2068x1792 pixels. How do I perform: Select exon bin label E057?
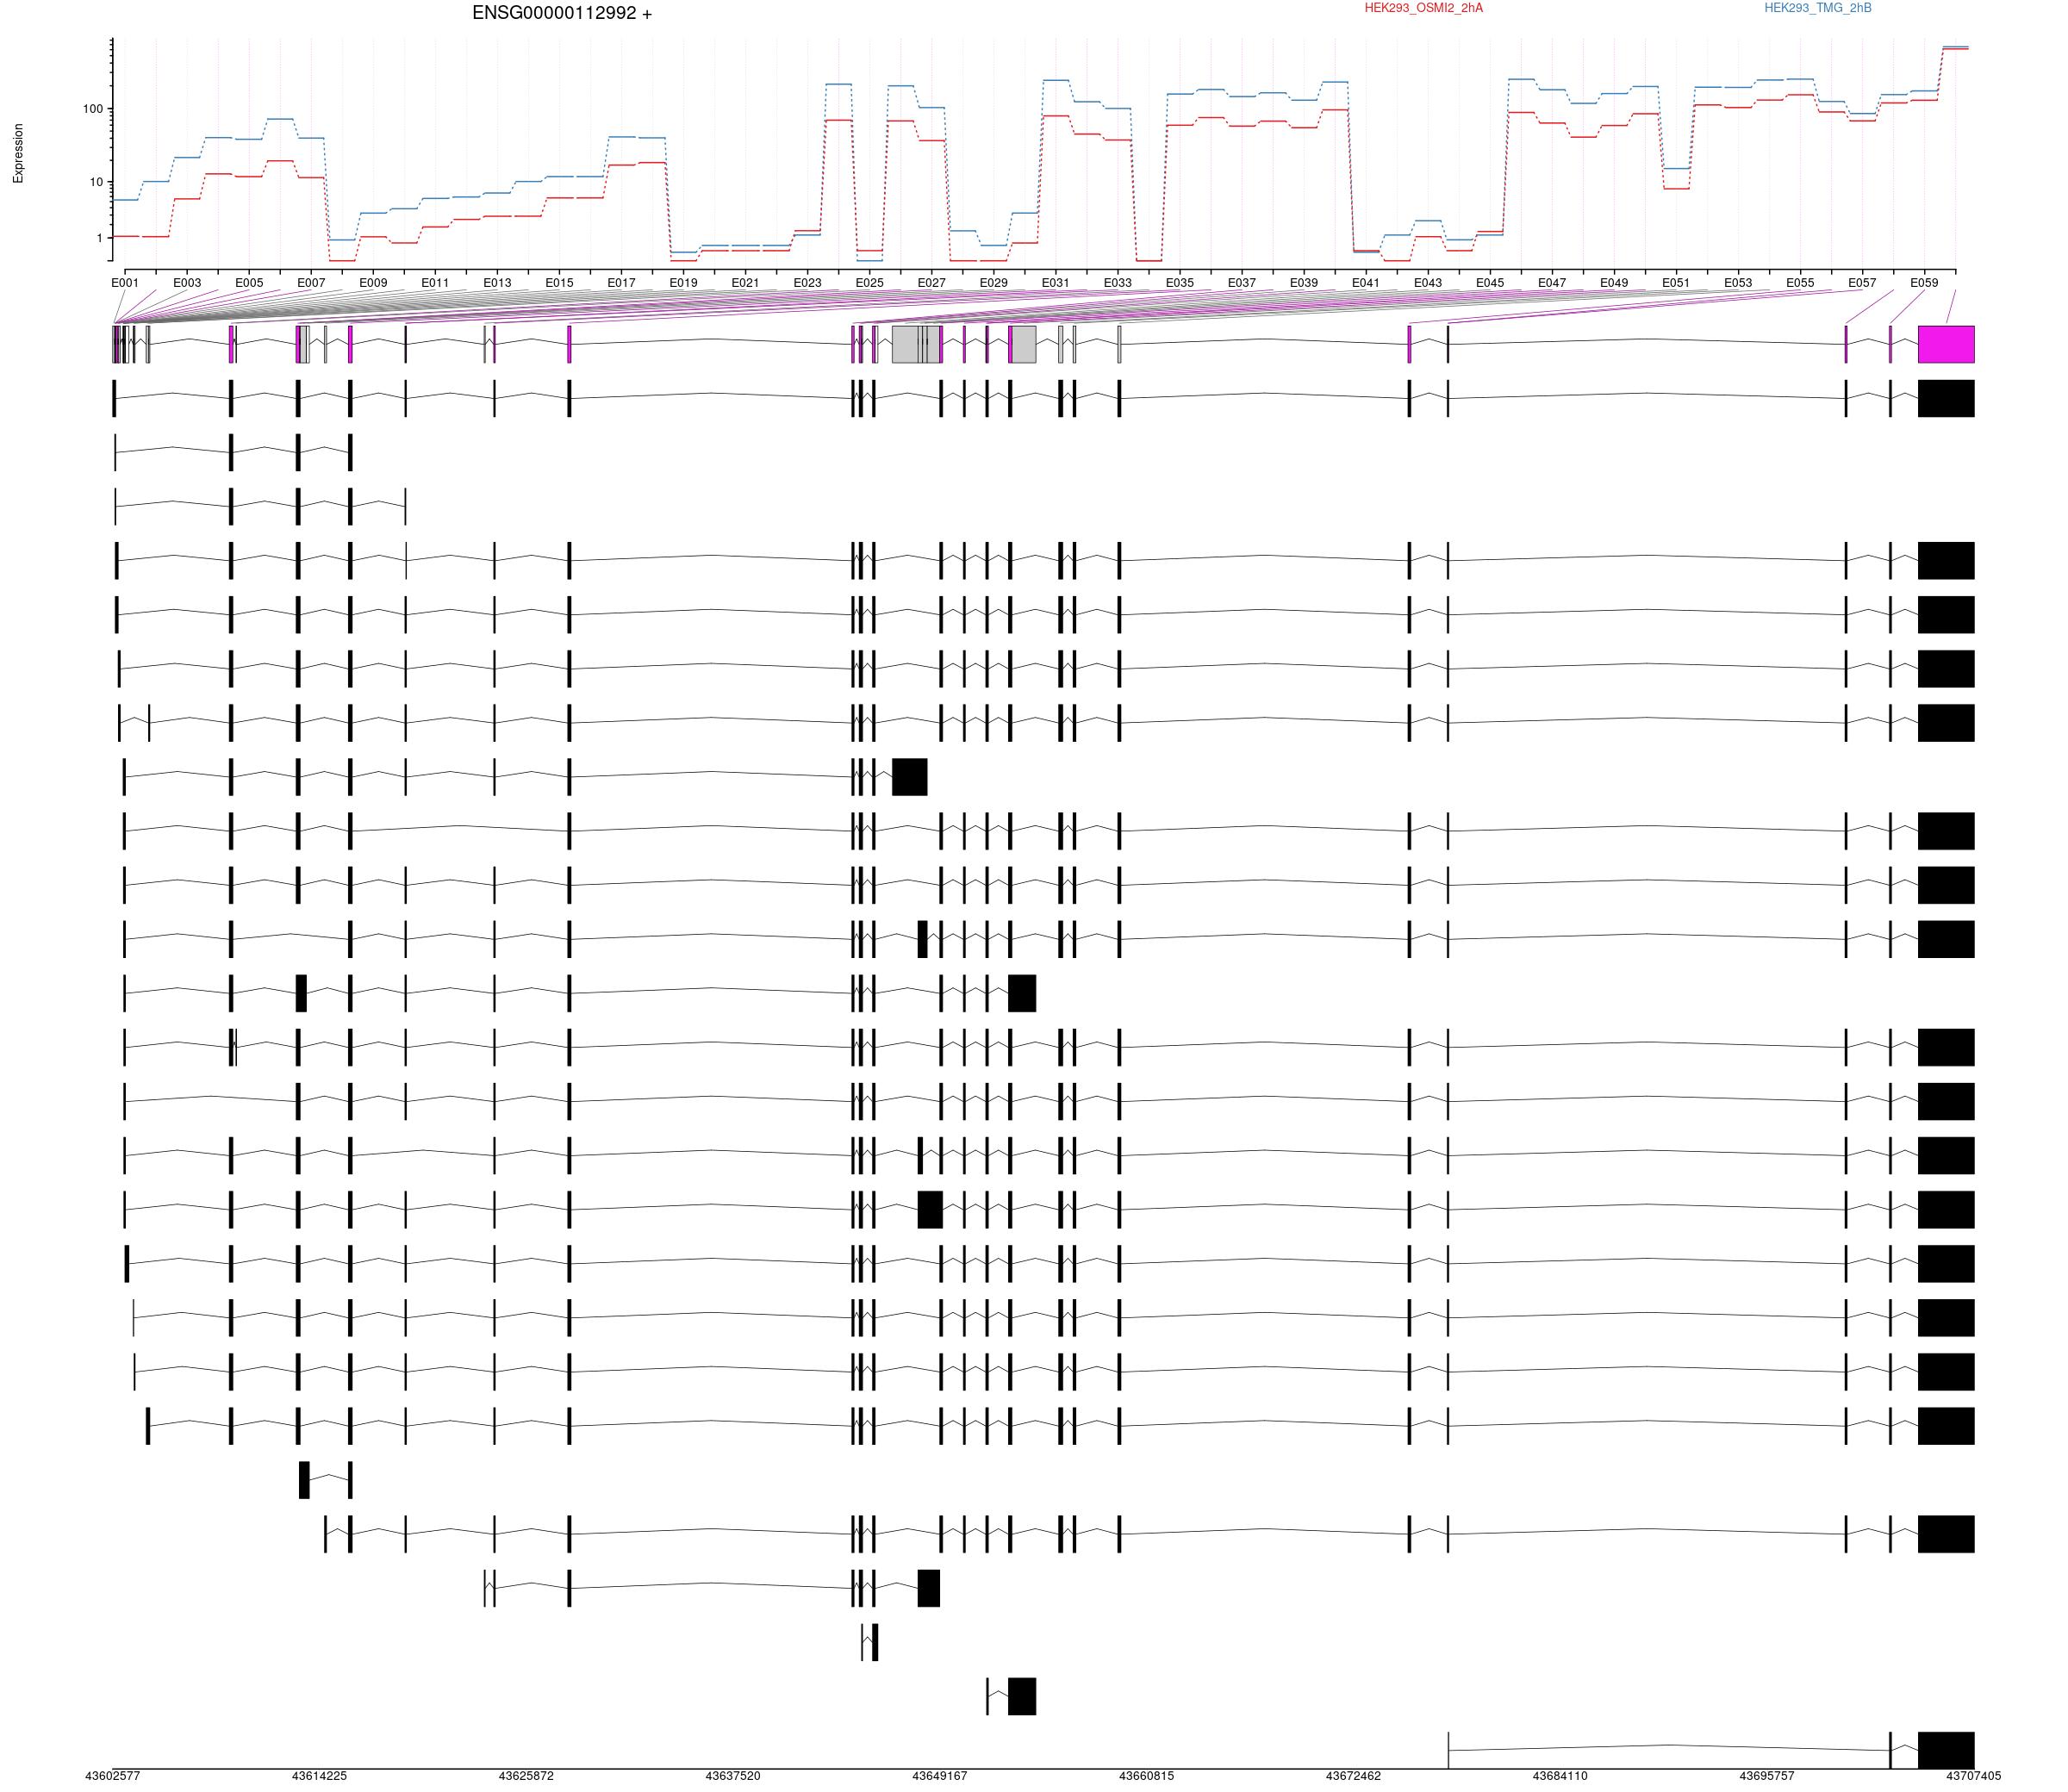(1861, 283)
